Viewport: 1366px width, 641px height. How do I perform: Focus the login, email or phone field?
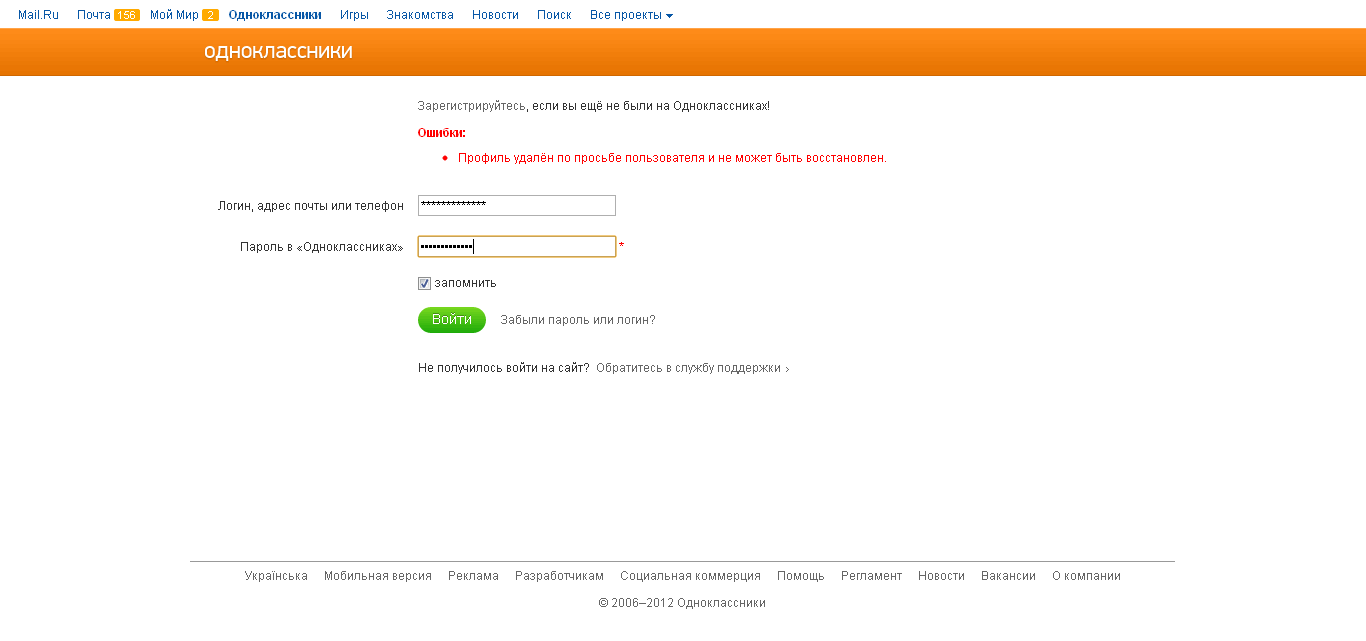tap(516, 205)
